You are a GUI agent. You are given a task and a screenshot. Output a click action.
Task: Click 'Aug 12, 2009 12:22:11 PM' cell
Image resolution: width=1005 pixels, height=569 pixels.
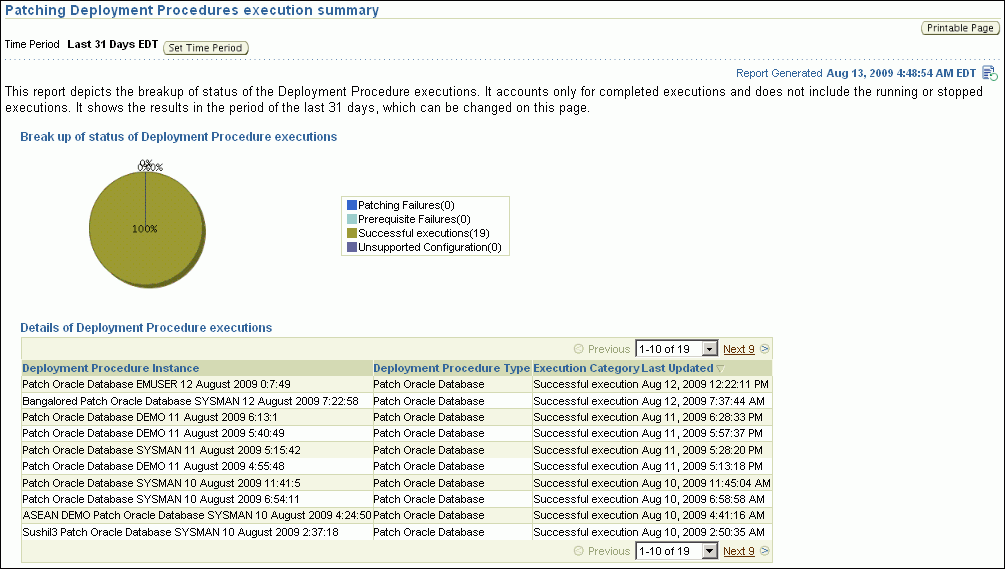705,384
